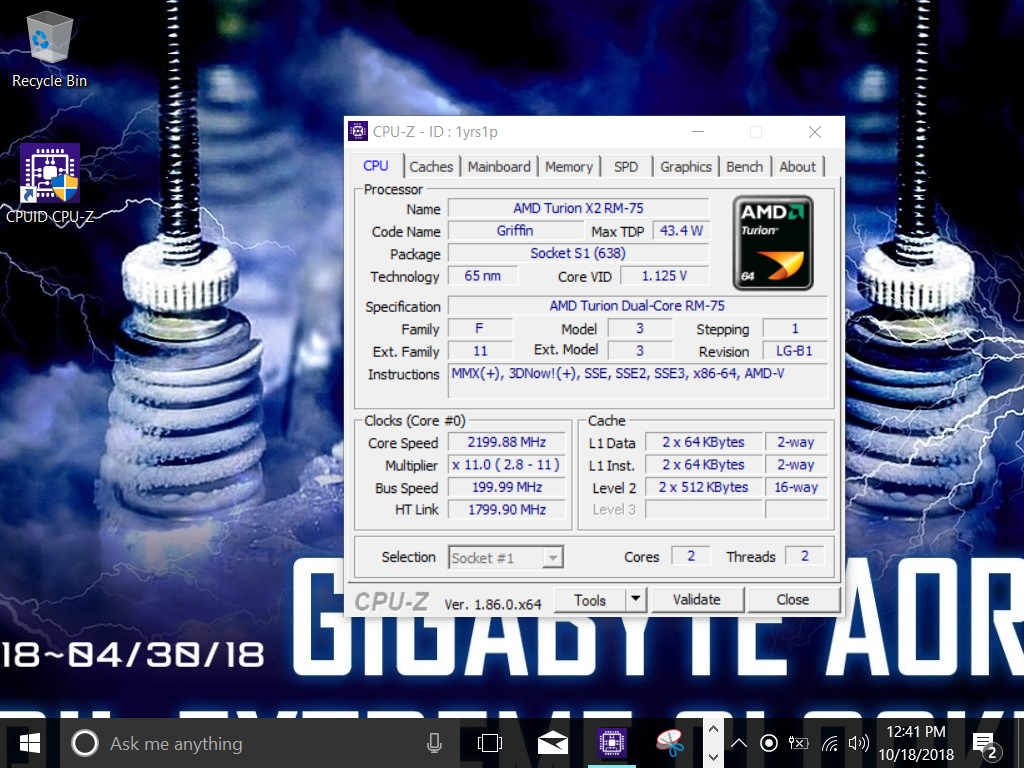Image resolution: width=1024 pixels, height=768 pixels.
Task: Click the Level 2 16-way value
Action: [796, 487]
